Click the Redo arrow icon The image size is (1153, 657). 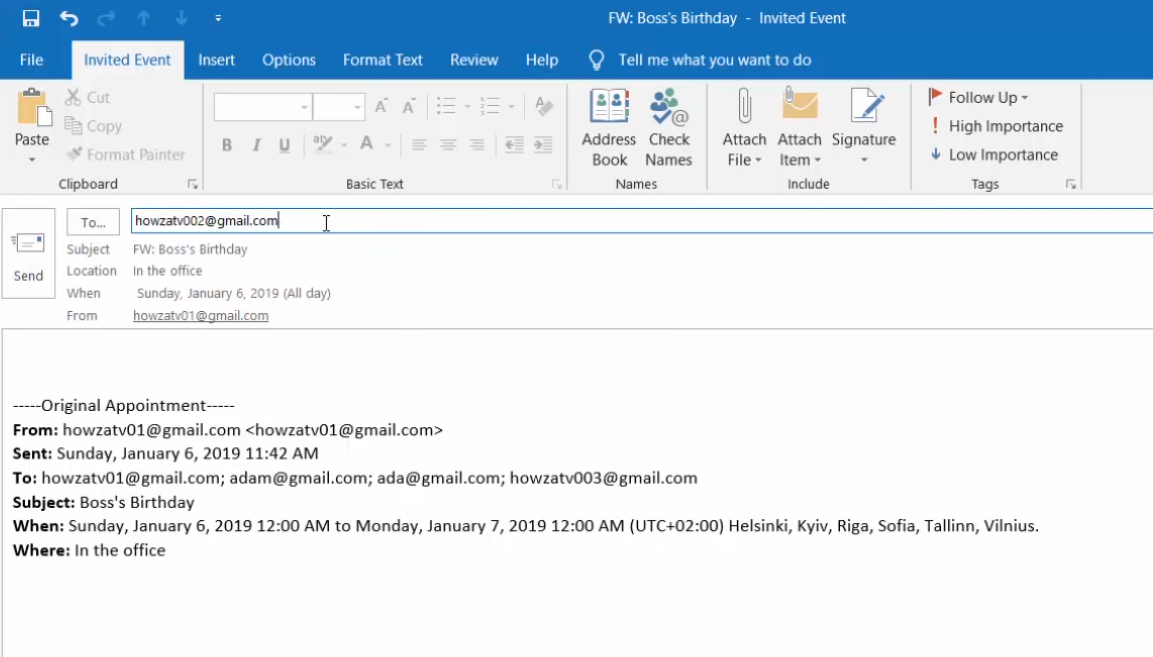click(106, 18)
